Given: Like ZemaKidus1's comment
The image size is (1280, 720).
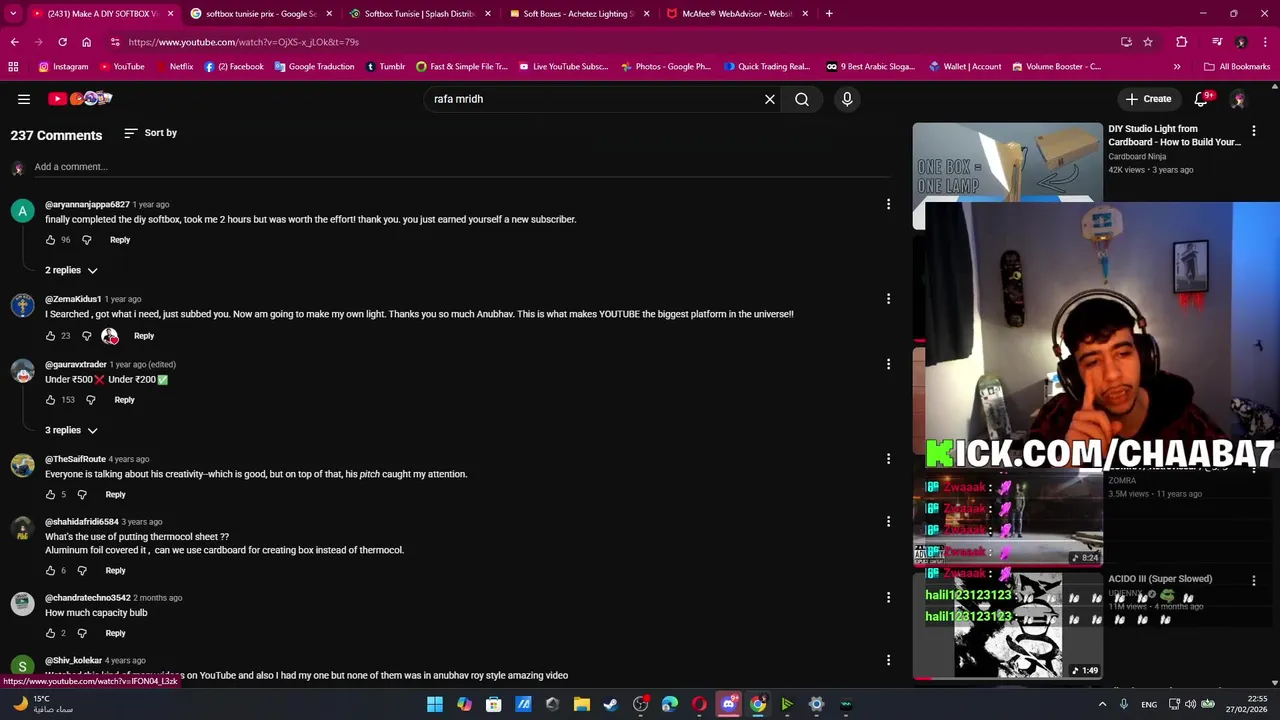Looking at the screenshot, I should (50, 336).
